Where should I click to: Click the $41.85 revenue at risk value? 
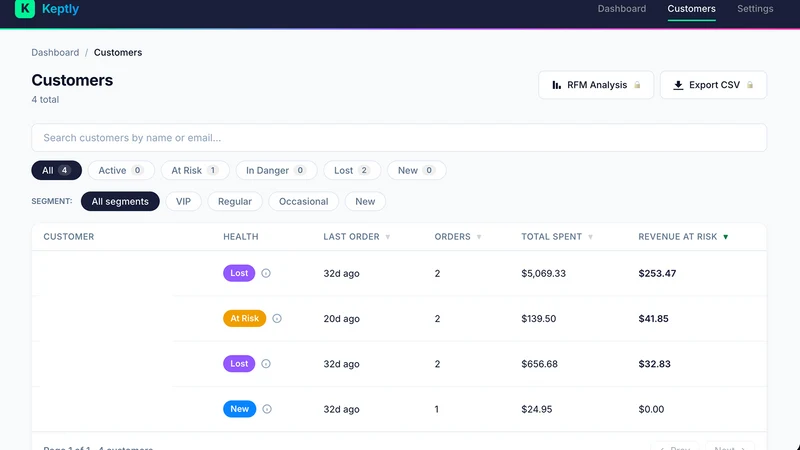[654, 319]
